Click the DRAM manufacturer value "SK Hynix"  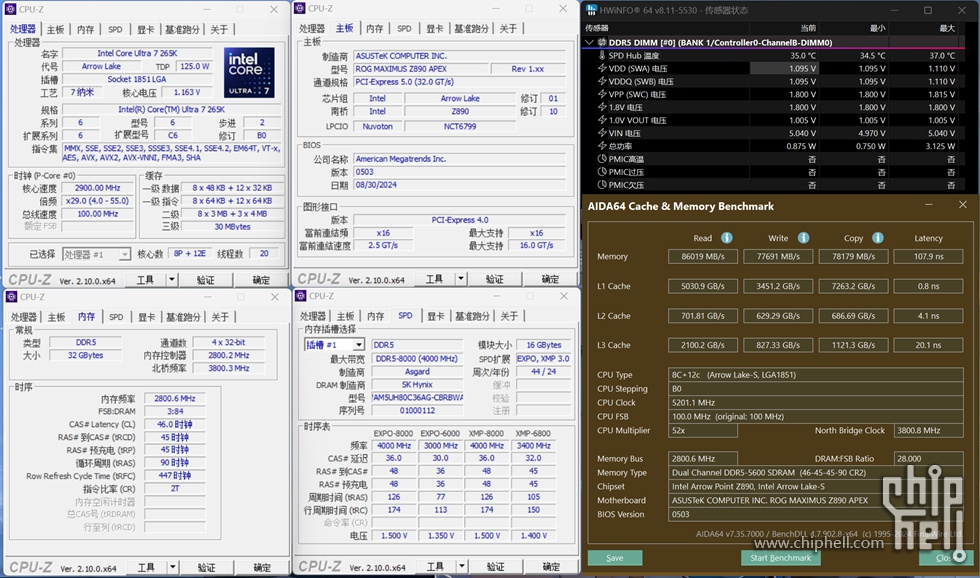(x=417, y=384)
